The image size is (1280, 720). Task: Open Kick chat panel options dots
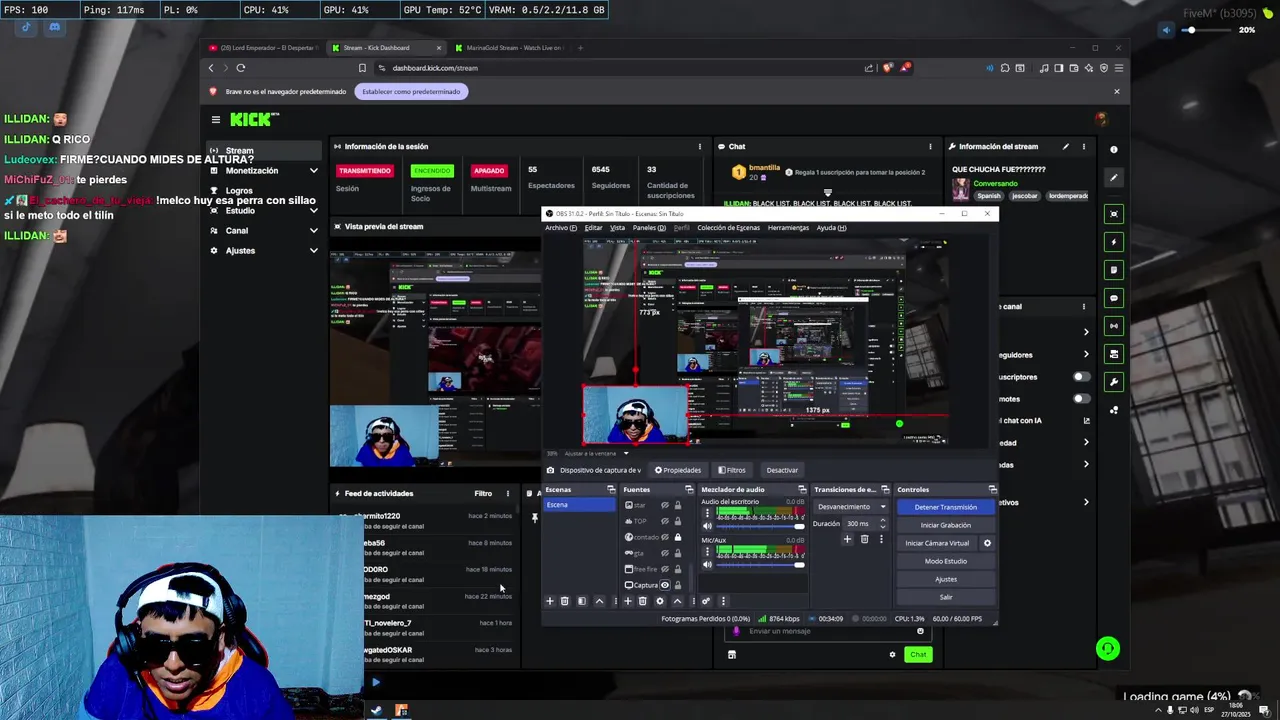(x=931, y=147)
